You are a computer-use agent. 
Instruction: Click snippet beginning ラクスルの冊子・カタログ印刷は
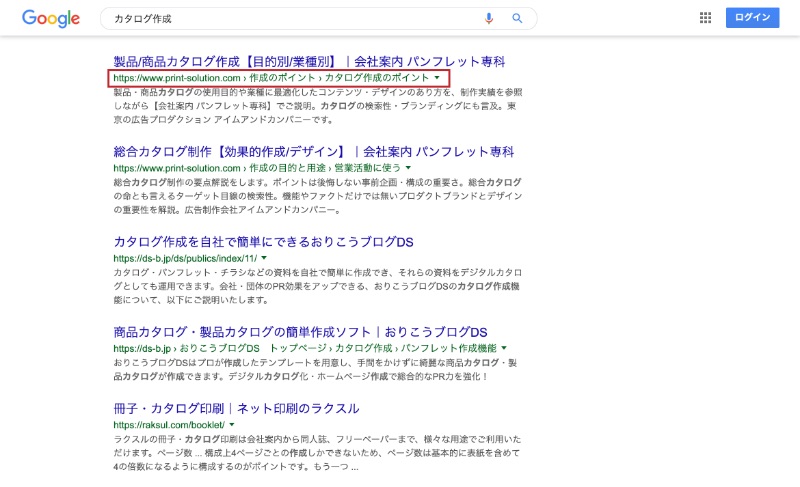coord(317,453)
